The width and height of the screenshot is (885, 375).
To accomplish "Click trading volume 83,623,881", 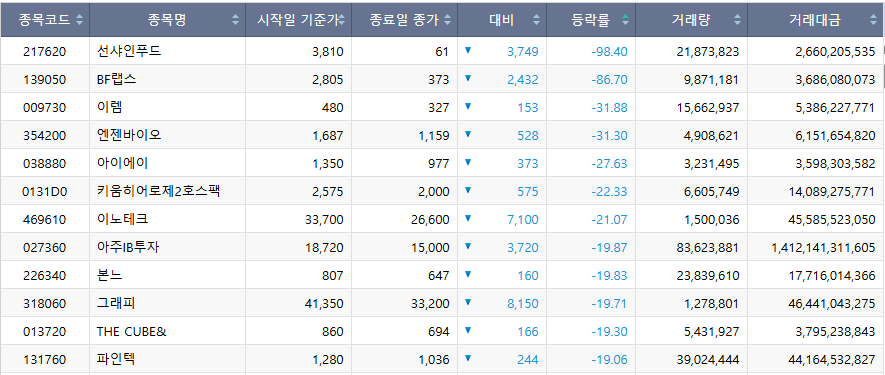I will click(x=707, y=248).
